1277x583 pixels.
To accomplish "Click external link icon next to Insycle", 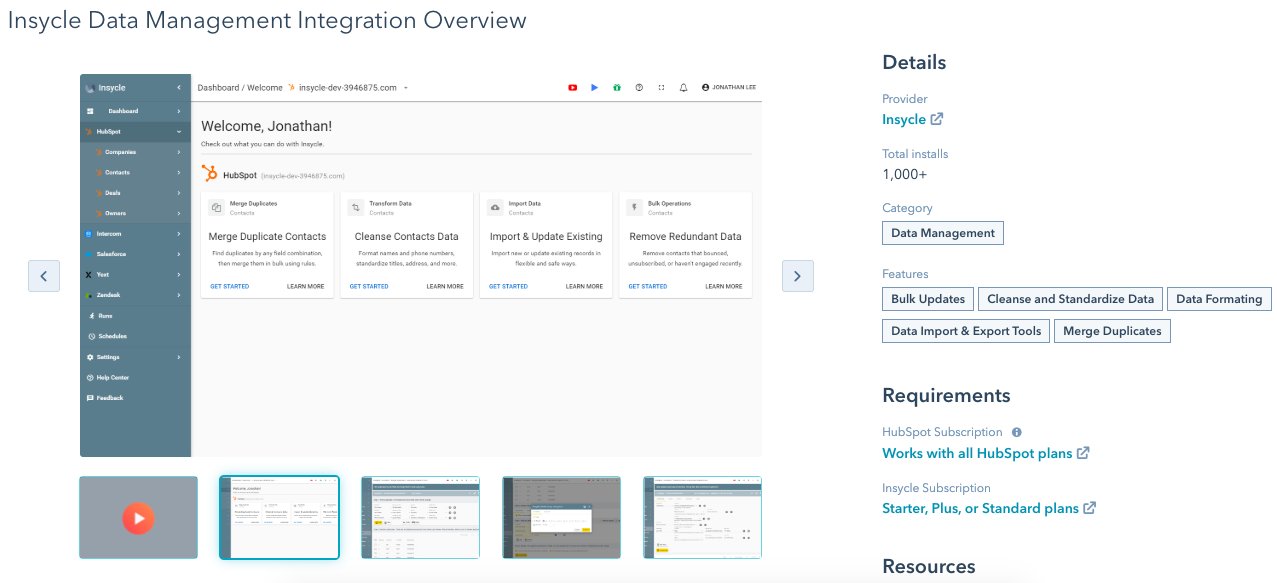I will coord(937,119).
